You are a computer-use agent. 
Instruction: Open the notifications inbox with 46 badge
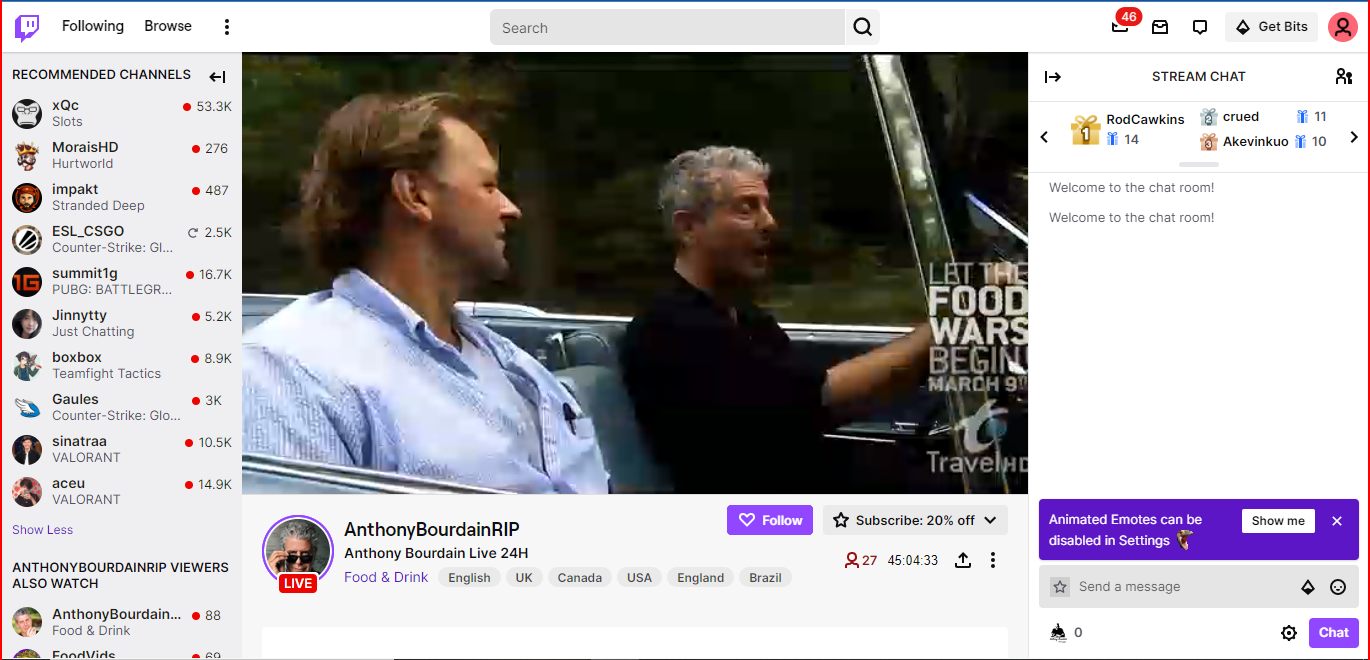click(1120, 27)
